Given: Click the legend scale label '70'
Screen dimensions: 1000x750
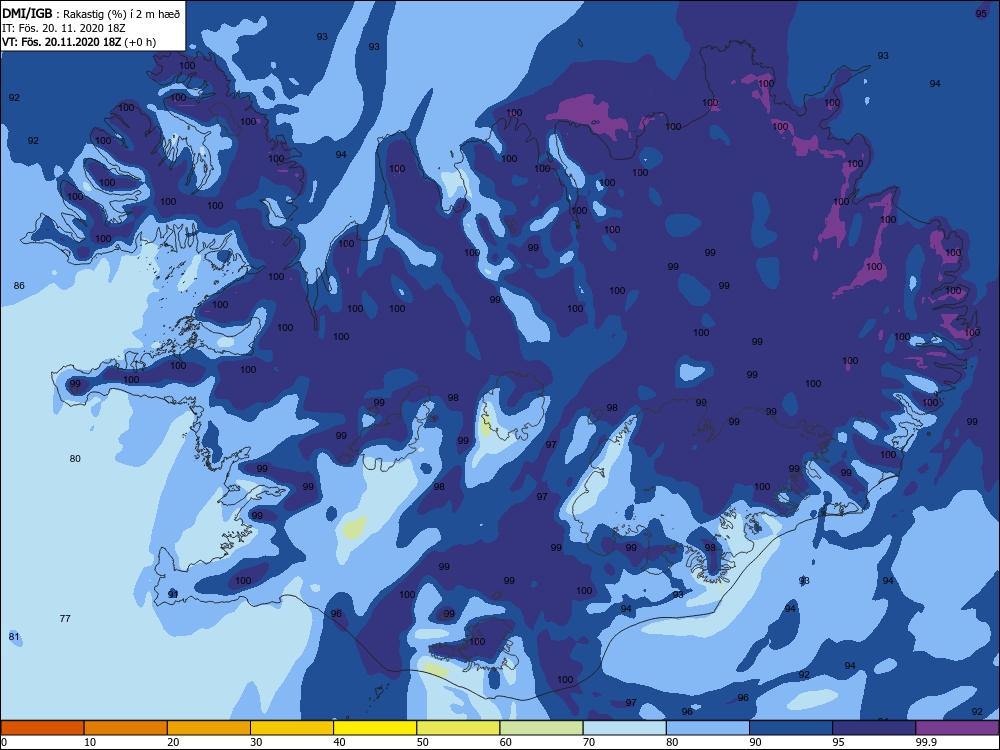Looking at the screenshot, I should click(x=589, y=742).
